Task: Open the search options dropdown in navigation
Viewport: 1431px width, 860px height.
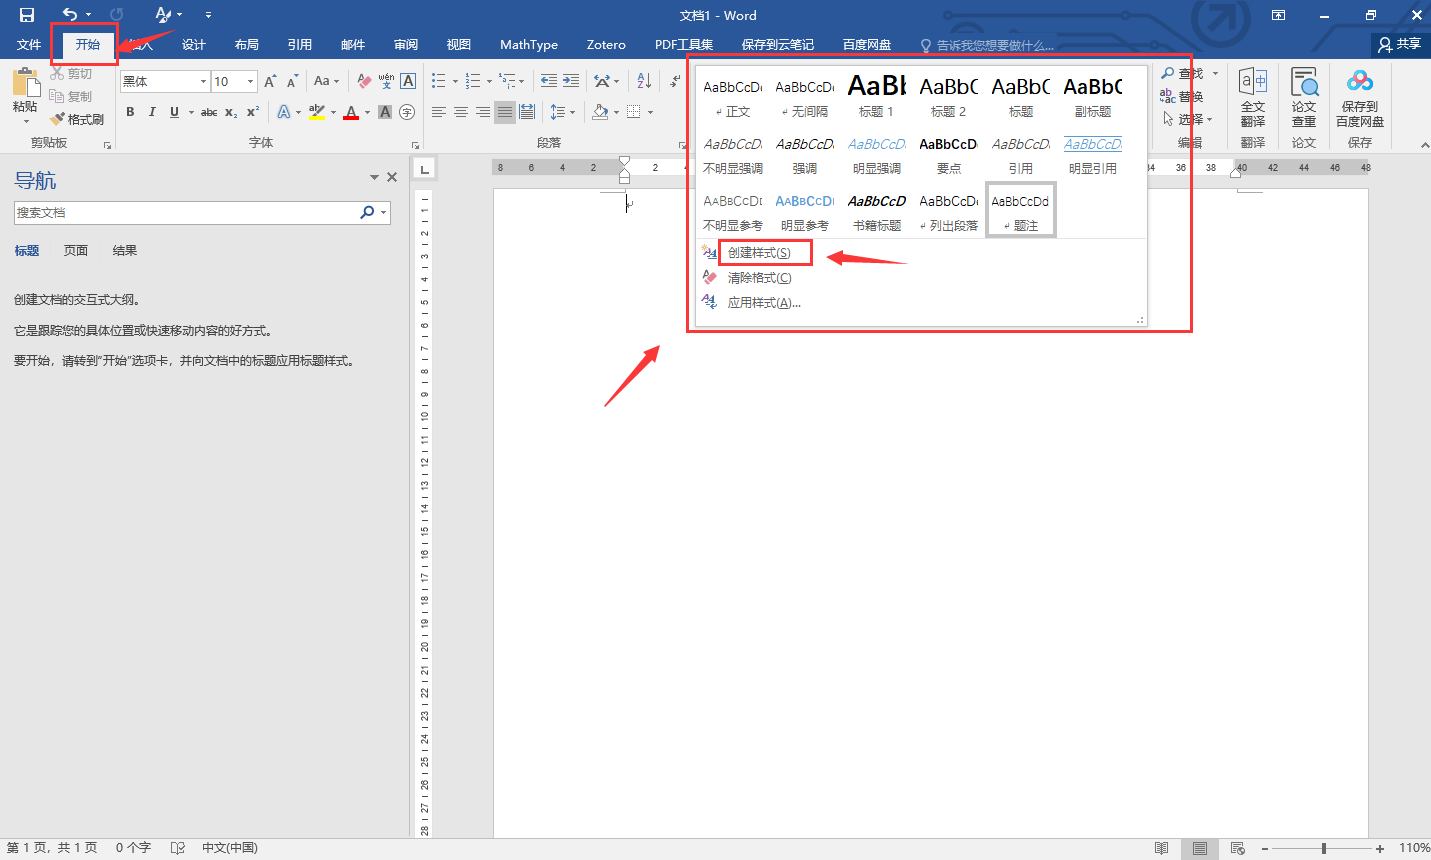Action: pyautogui.click(x=383, y=212)
